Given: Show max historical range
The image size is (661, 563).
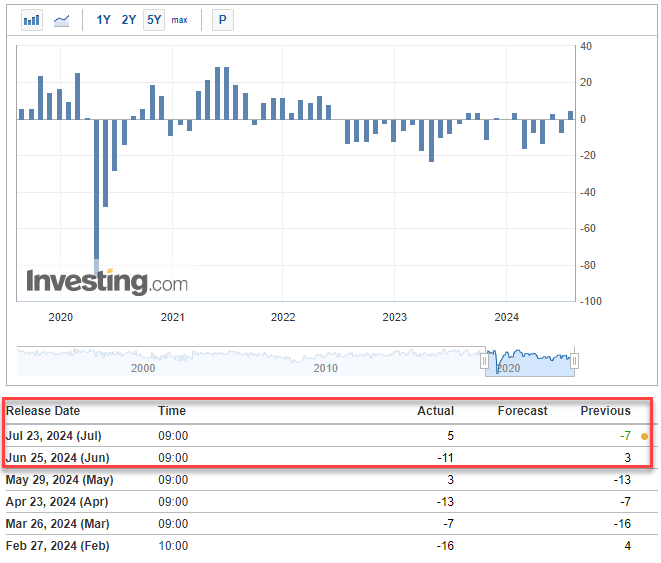Looking at the screenshot, I should [x=179, y=20].
